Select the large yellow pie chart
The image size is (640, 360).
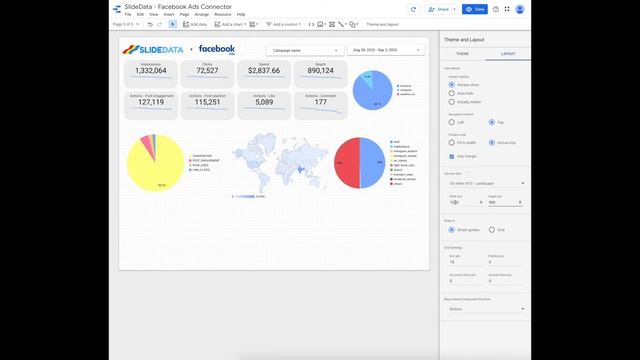coord(156,163)
